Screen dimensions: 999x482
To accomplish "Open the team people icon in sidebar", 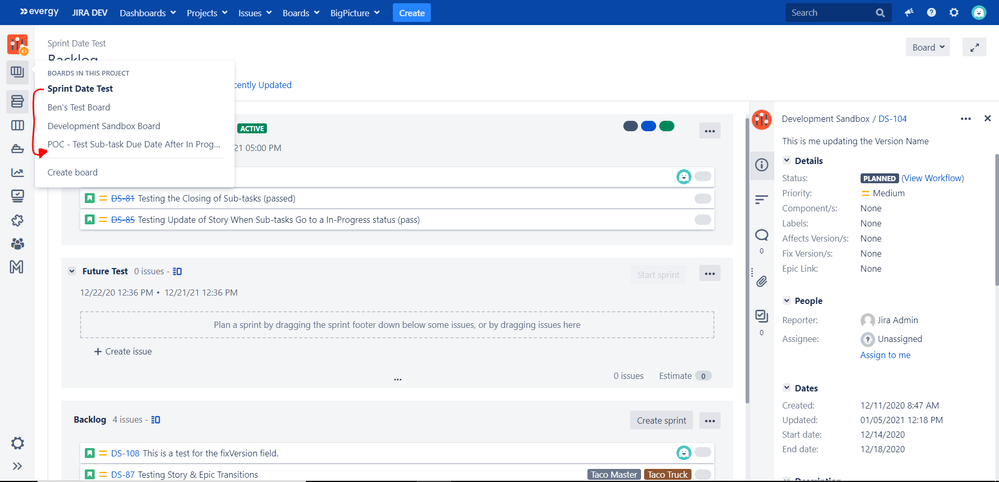I will tap(17, 244).
